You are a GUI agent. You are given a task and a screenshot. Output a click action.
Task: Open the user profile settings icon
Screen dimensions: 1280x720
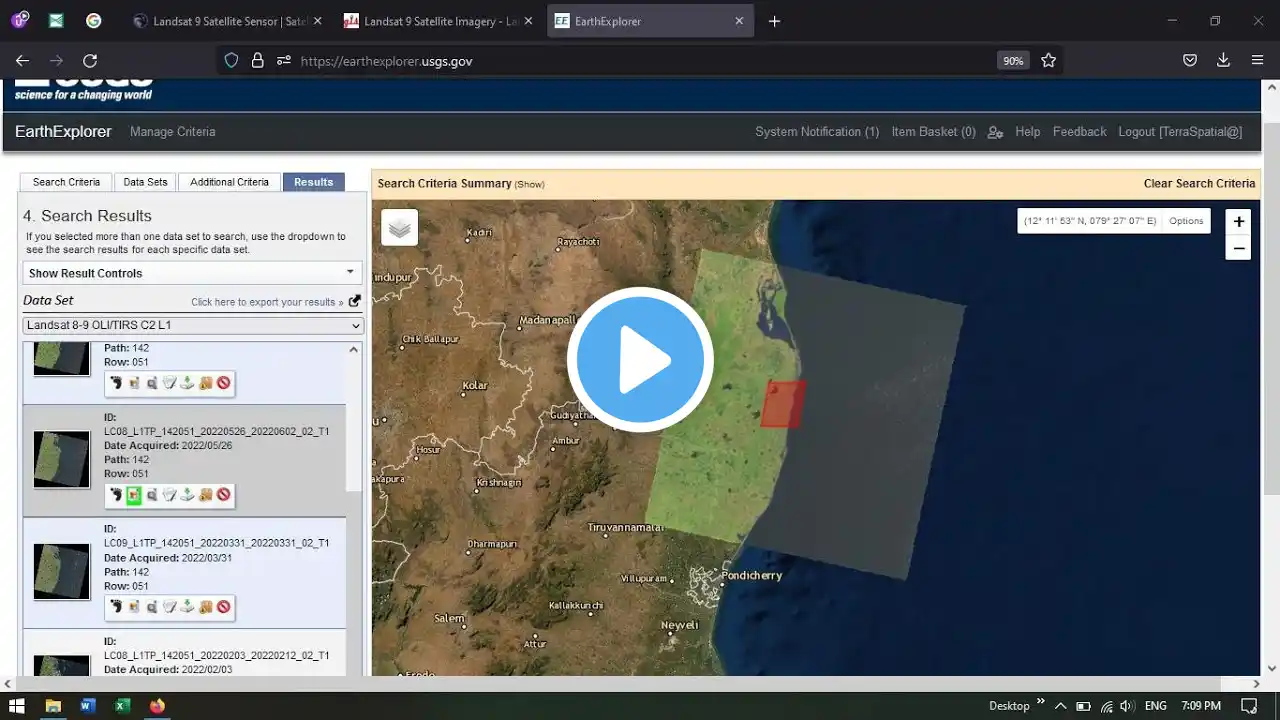[995, 132]
